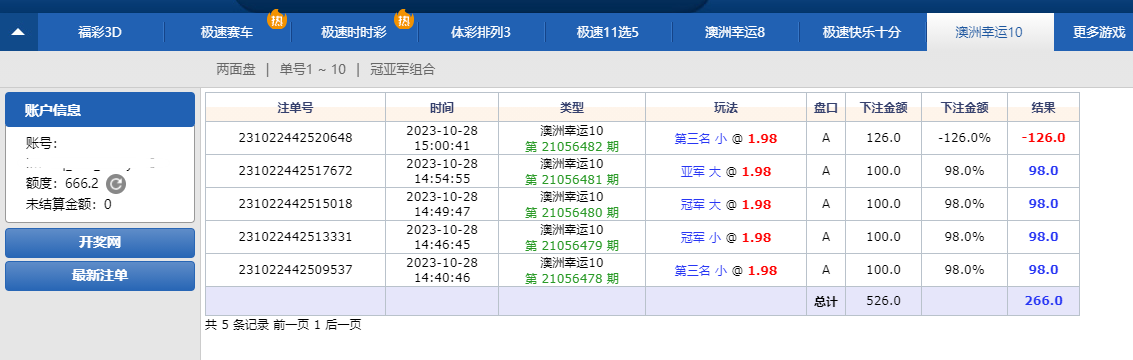Image resolution: width=1133 pixels, height=360 pixels.
Task: Click 亚军 大 @ 1.98 bet type
Action: (726, 171)
